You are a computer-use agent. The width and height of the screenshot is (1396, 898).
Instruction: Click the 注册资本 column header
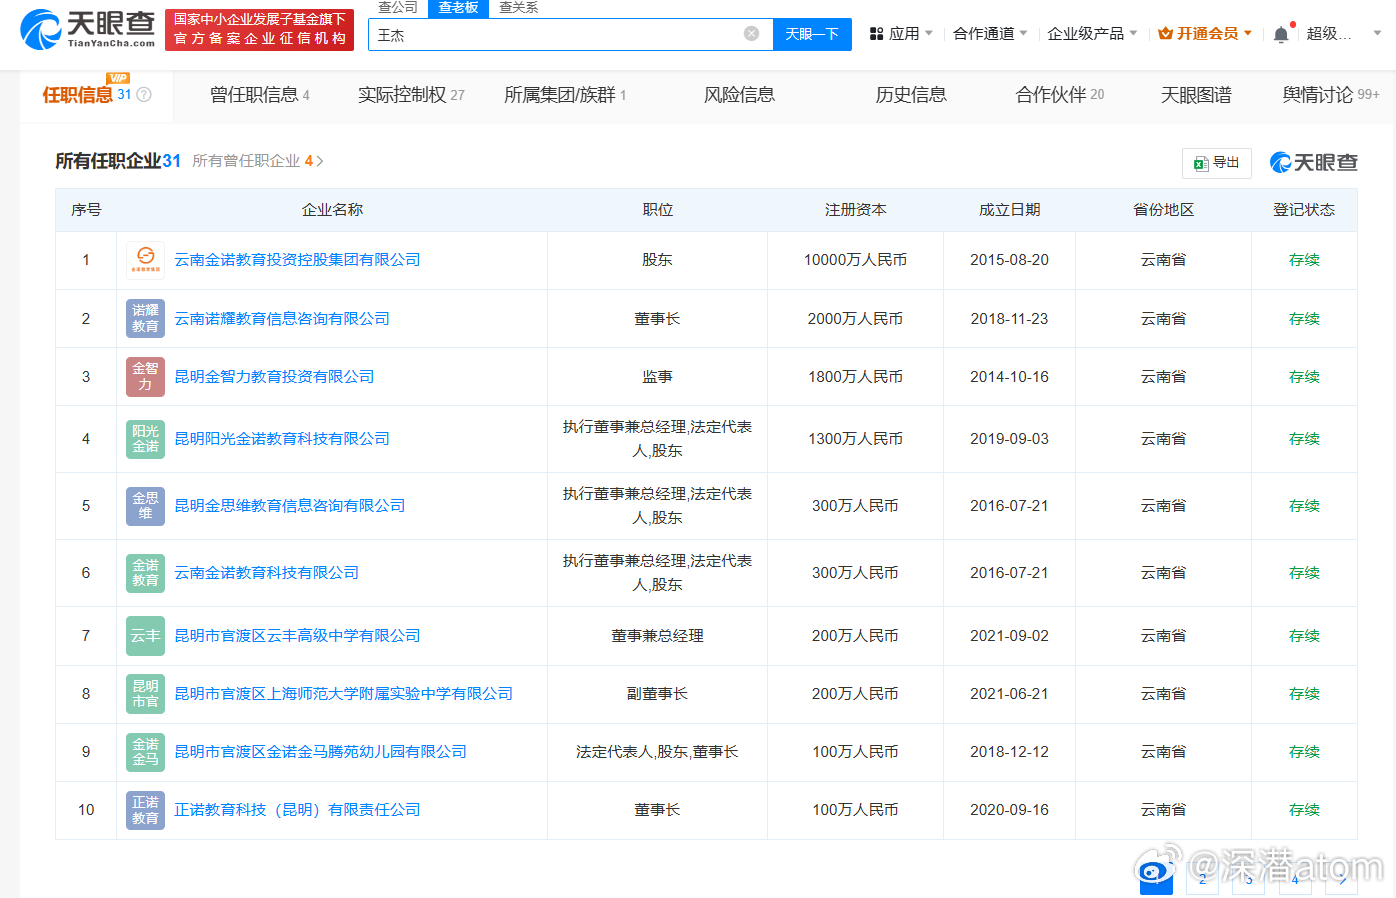[855, 210]
